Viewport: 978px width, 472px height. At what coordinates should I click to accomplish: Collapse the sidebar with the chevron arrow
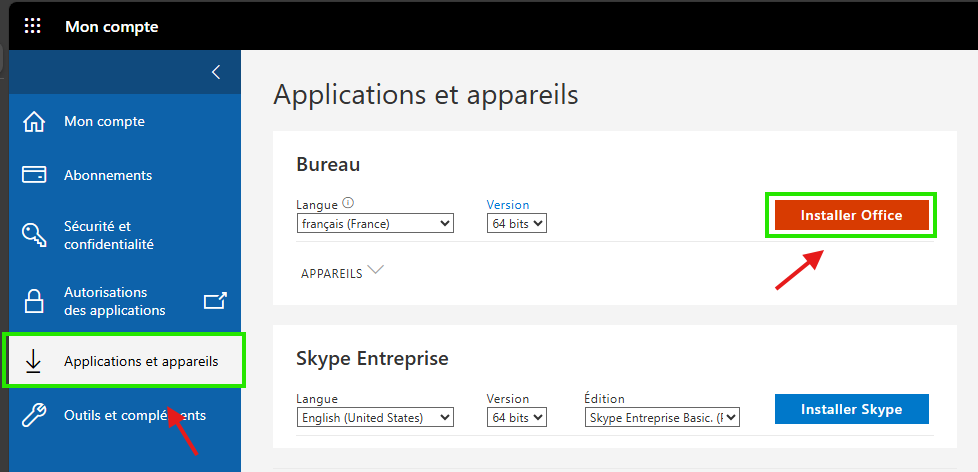tap(216, 72)
